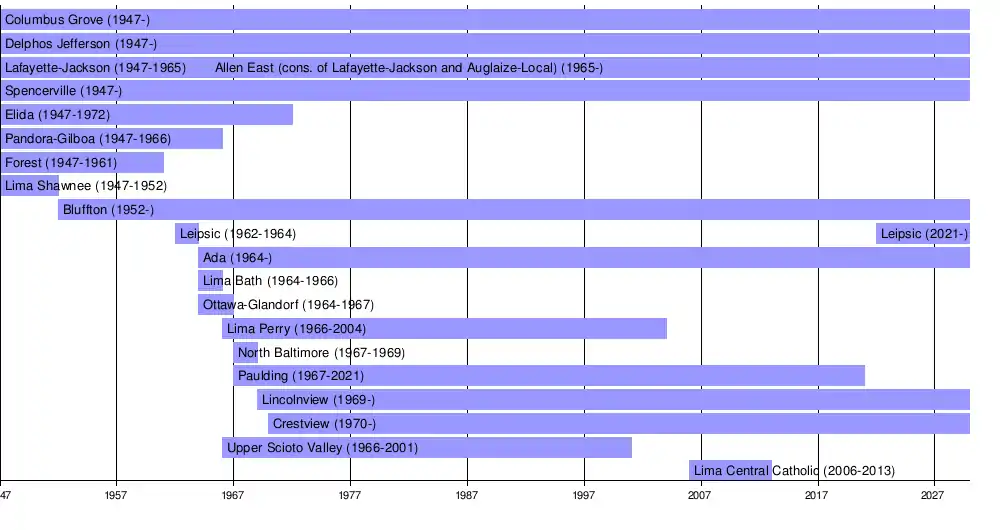The width and height of the screenshot is (1000, 530).
Task: Select the Paulding (1967-2021) bar
Action: 549,376
